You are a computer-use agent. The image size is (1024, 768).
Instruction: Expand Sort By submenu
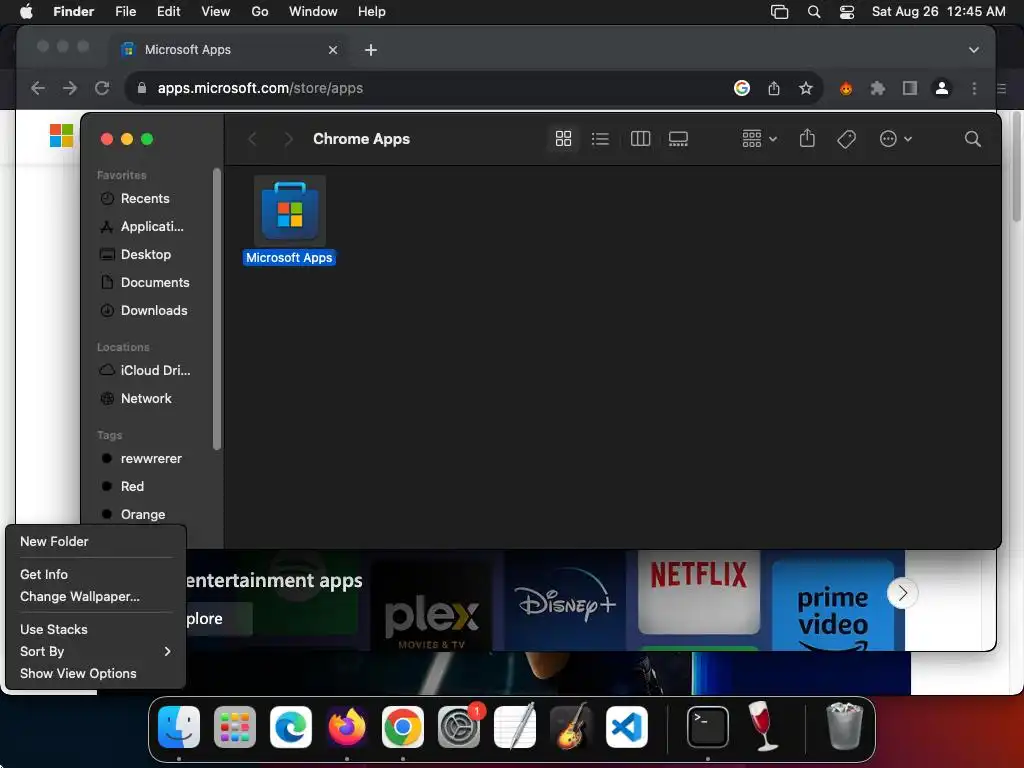point(95,651)
